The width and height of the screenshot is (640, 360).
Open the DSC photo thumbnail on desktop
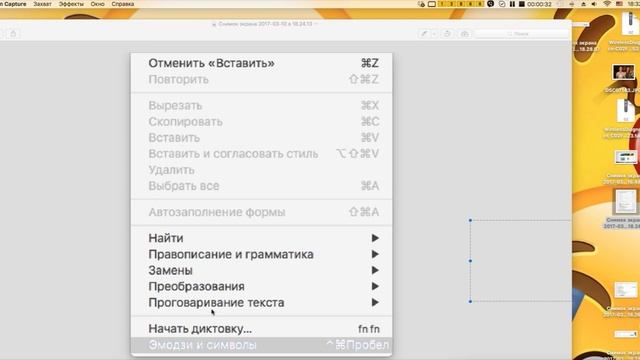tap(623, 72)
